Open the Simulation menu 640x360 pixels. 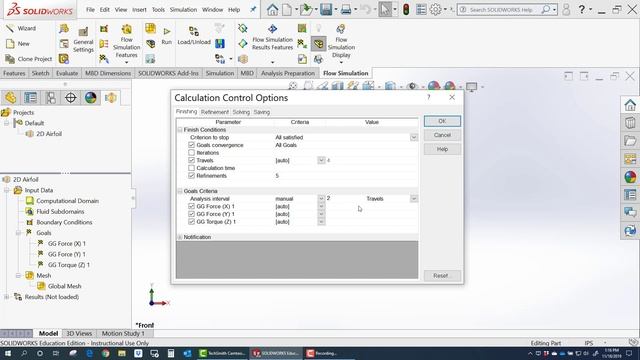click(183, 9)
